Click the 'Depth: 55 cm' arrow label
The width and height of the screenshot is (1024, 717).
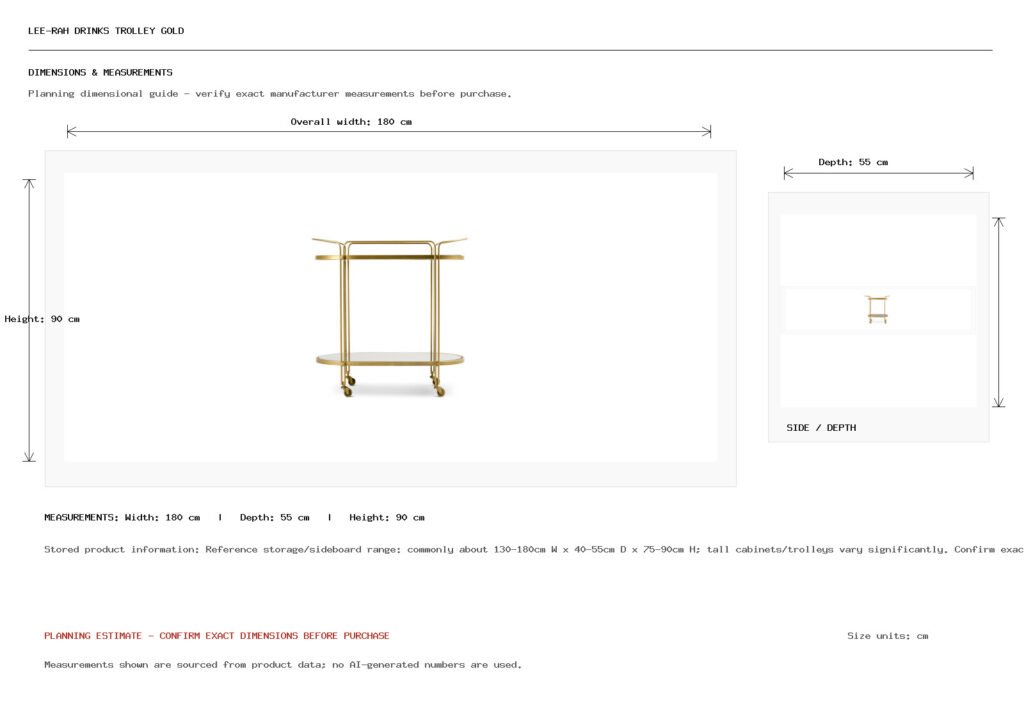[x=853, y=162]
